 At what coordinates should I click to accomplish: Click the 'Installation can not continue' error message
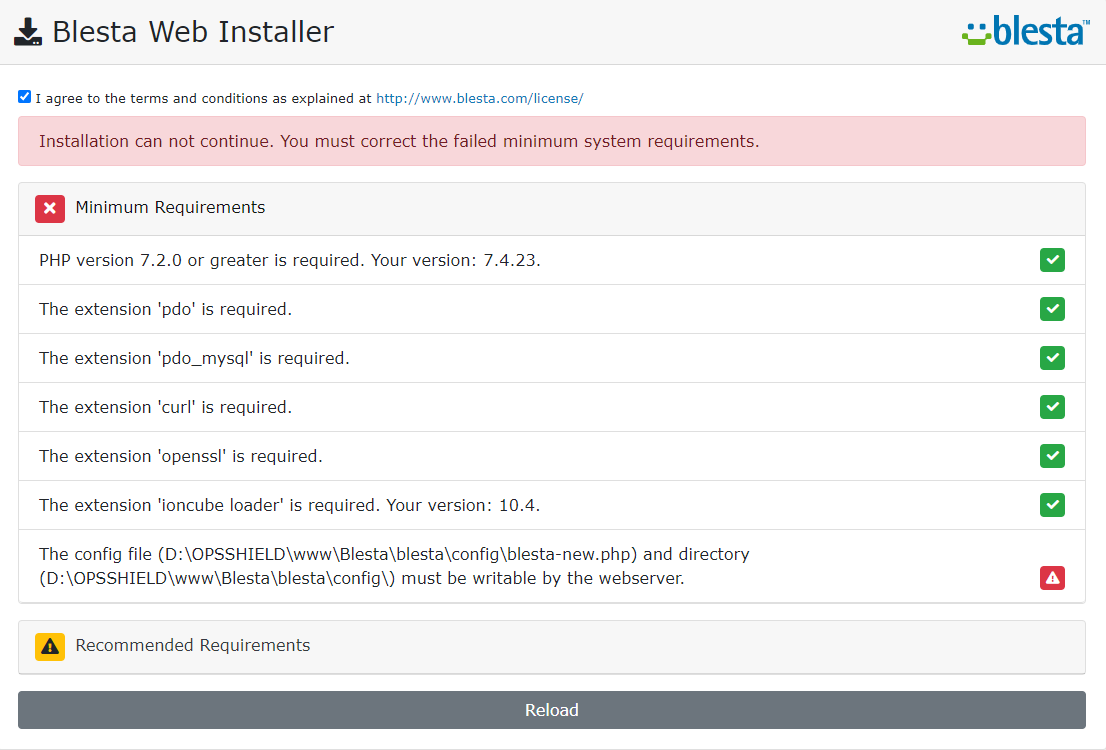coord(552,141)
